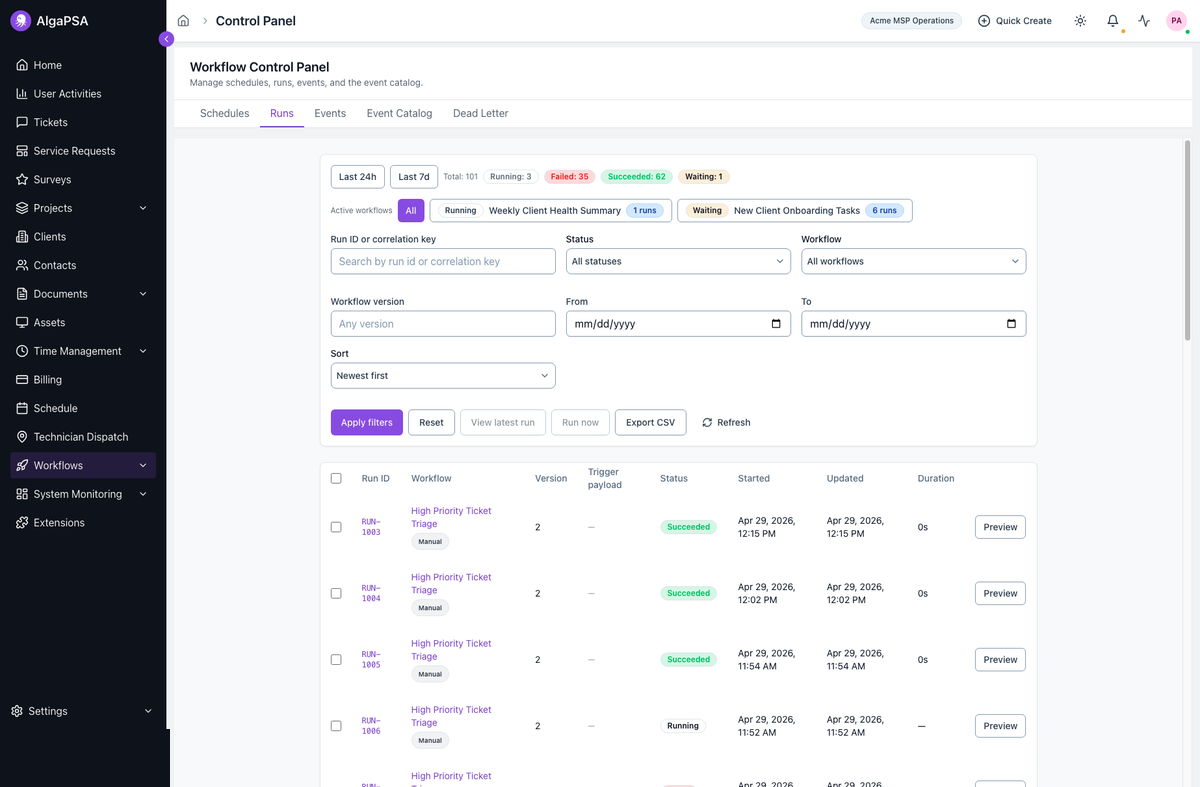Click the Running: 3 status badge

click(x=511, y=177)
